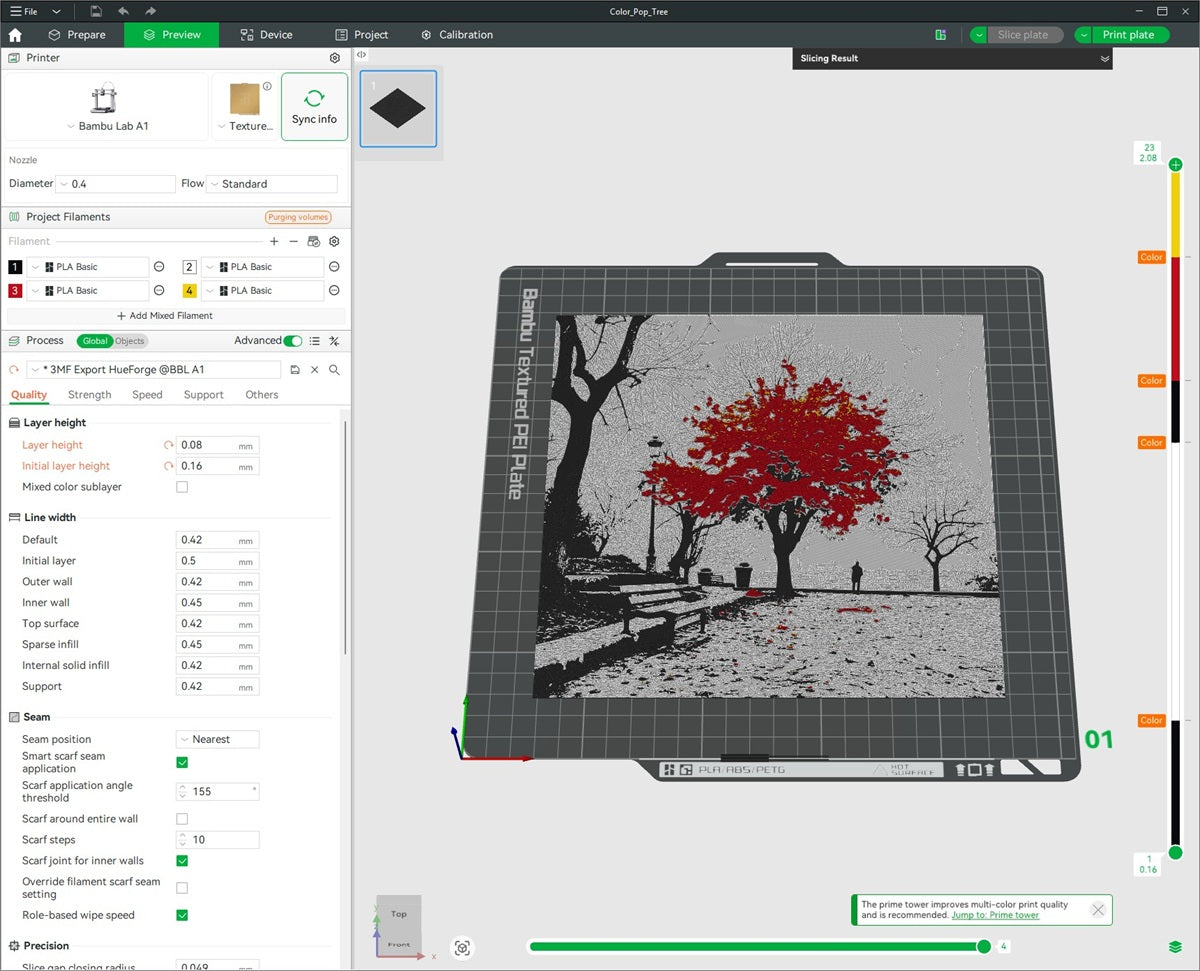Expand the Slicing Result panel

tap(1105, 59)
